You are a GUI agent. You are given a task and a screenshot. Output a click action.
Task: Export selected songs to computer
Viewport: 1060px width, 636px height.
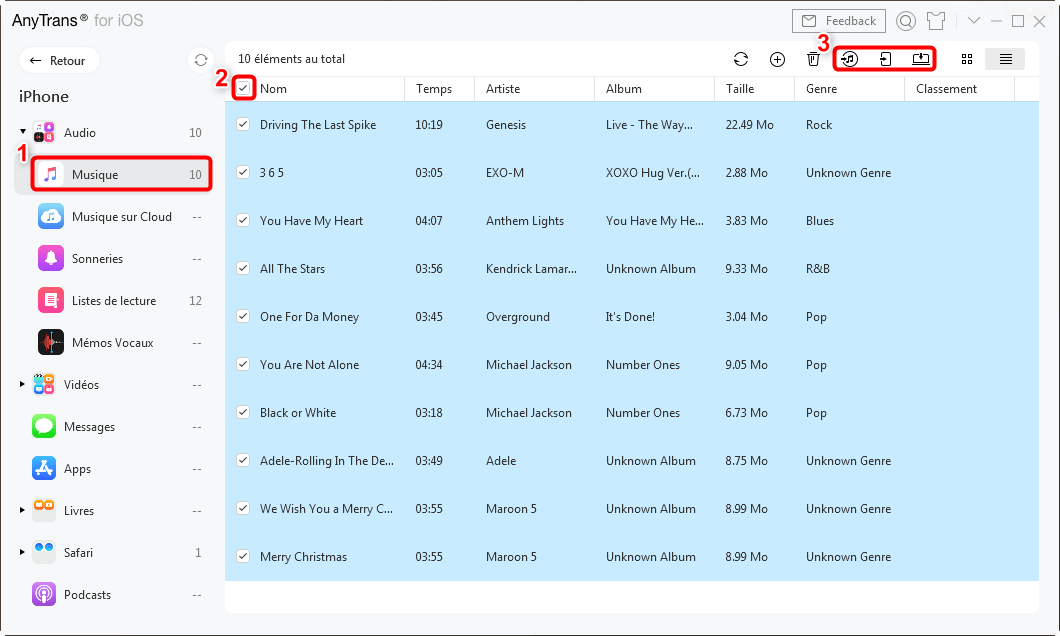pyautogui.click(x=921, y=59)
